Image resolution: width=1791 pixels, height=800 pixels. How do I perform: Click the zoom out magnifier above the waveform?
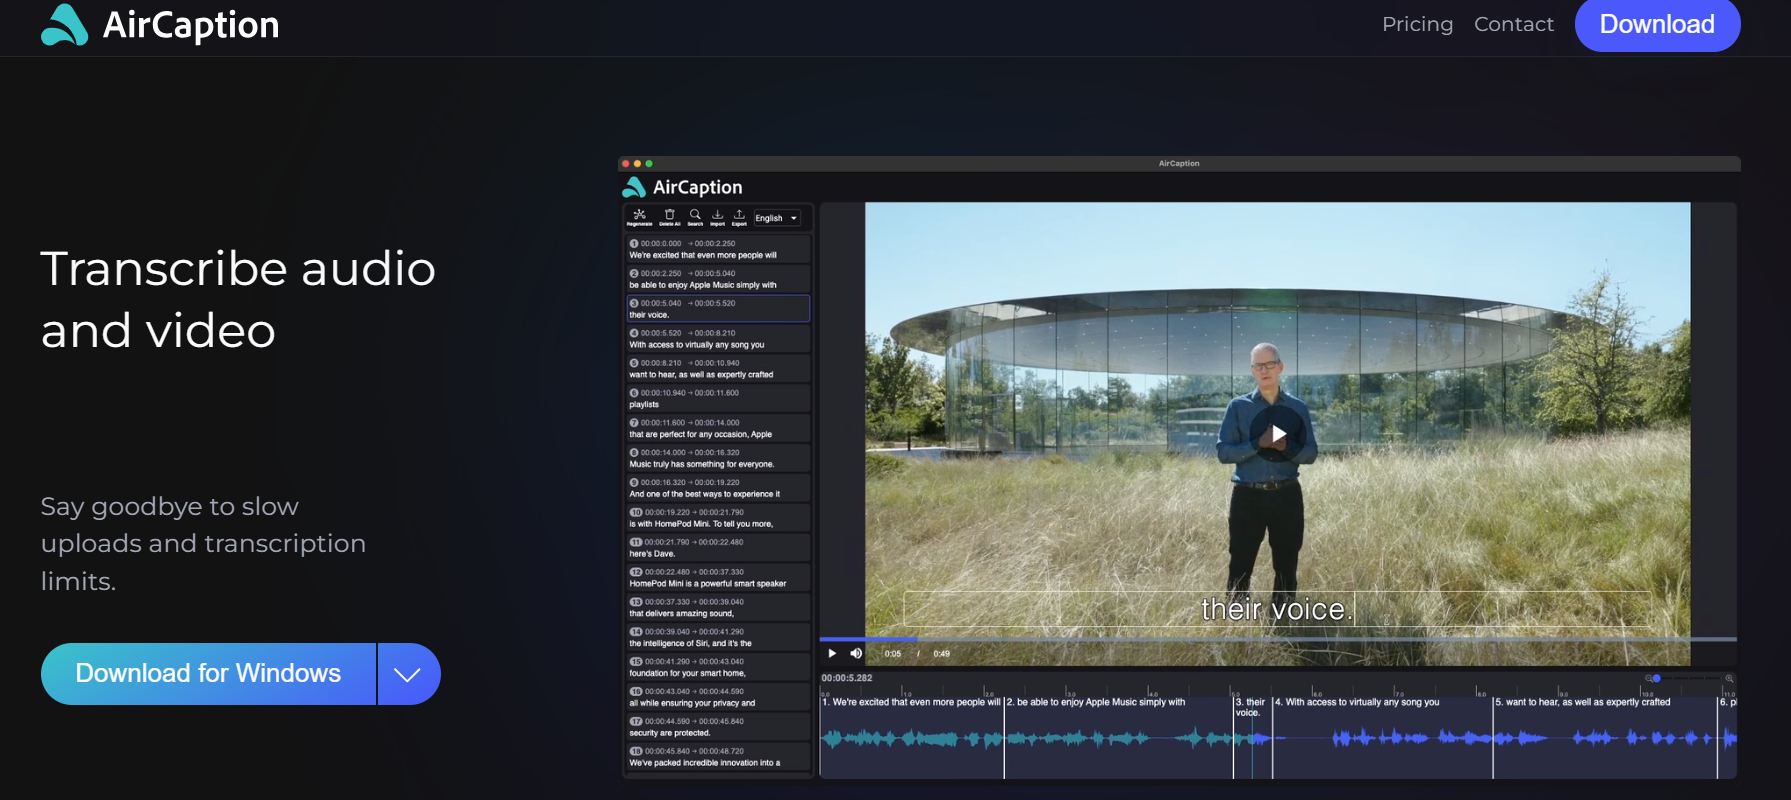1648,678
